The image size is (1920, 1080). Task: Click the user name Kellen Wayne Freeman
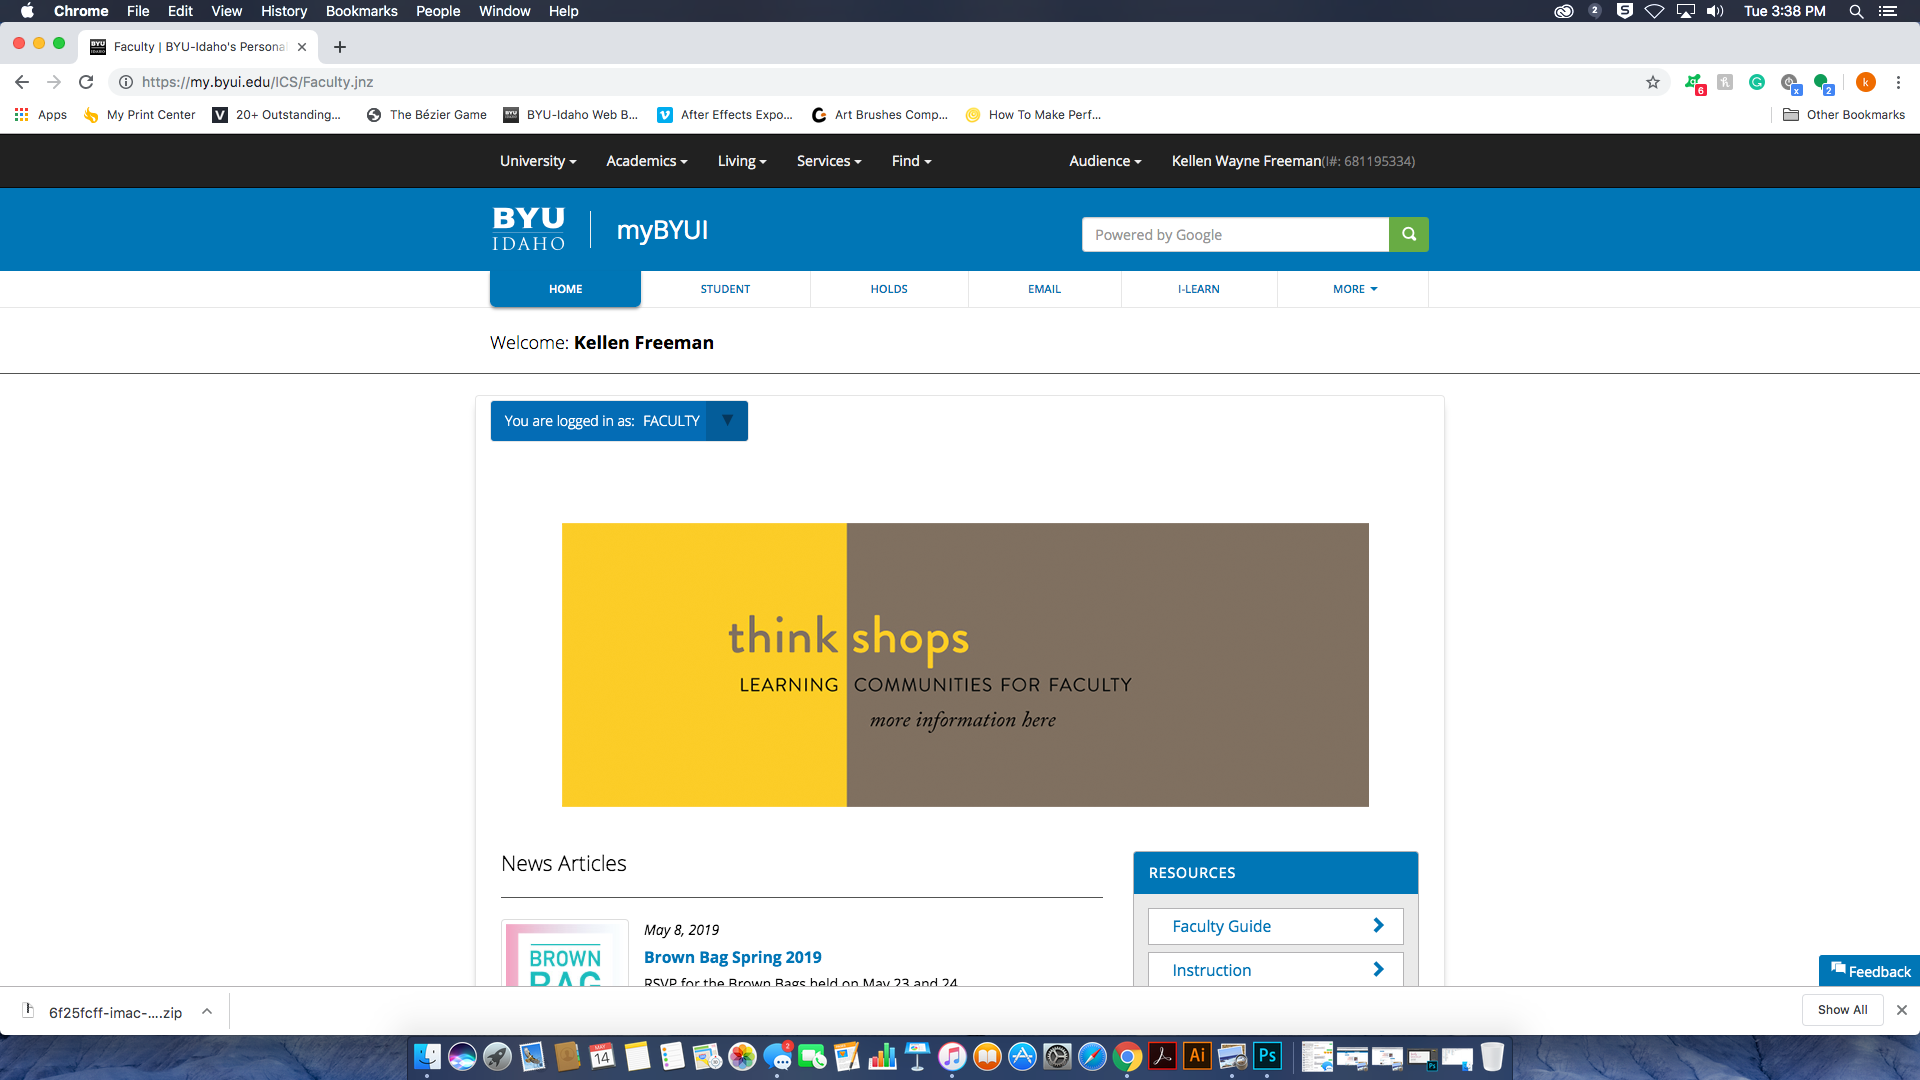click(x=1246, y=161)
